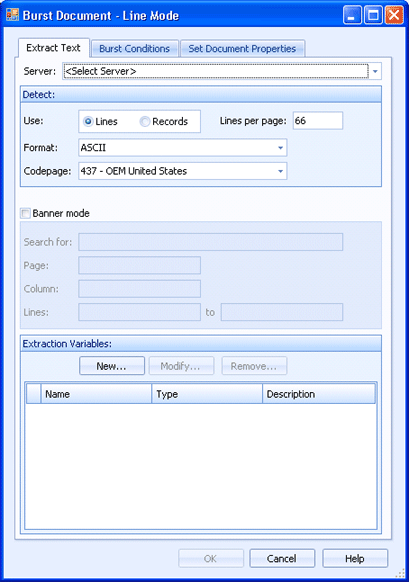Click the row selector header cell in the variables table
Screen dimensions: 409x582
click(33, 394)
